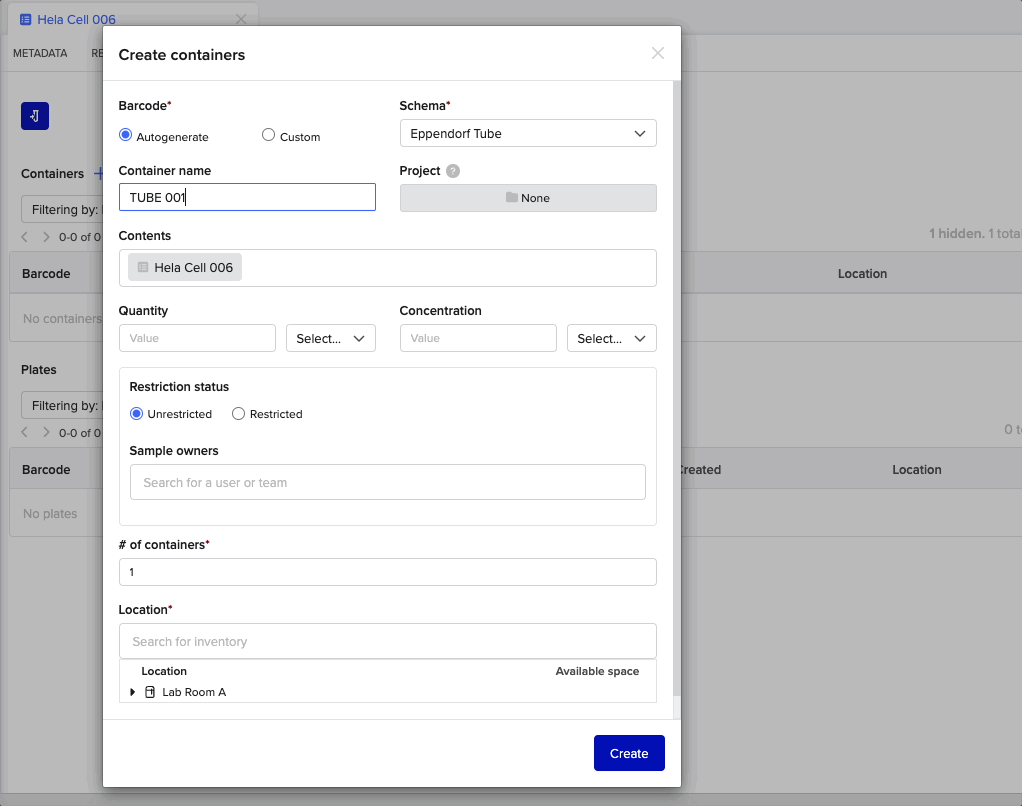Viewport: 1022px width, 806px height.
Task: Select the Autogenerate barcode option
Action: 126,135
